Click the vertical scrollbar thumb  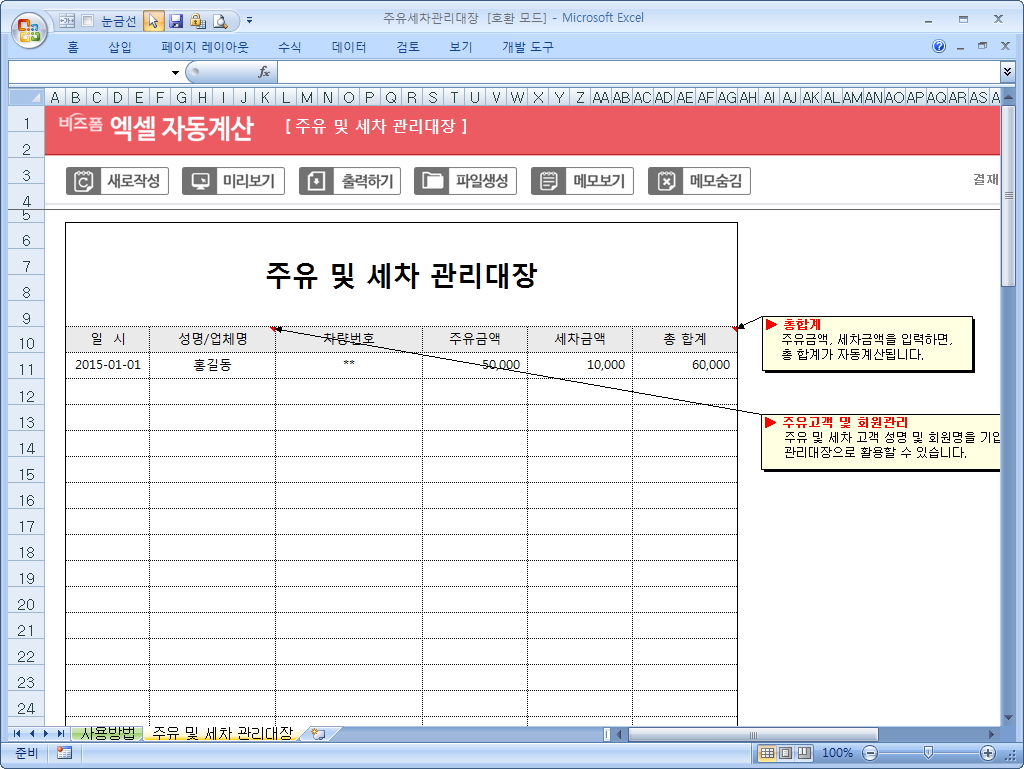(x=1008, y=196)
